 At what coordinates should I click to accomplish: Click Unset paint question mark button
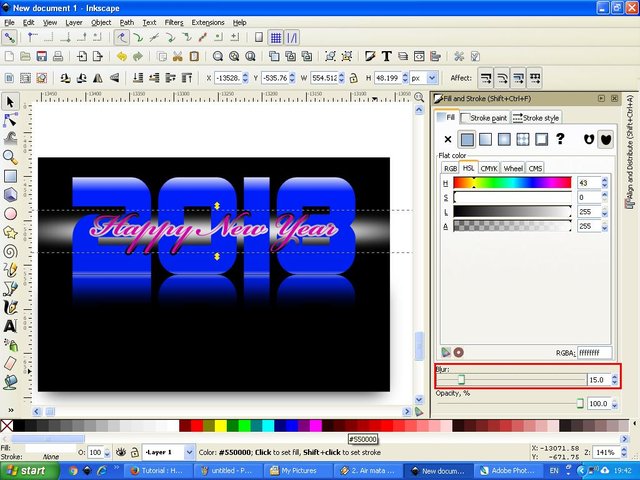click(560, 139)
